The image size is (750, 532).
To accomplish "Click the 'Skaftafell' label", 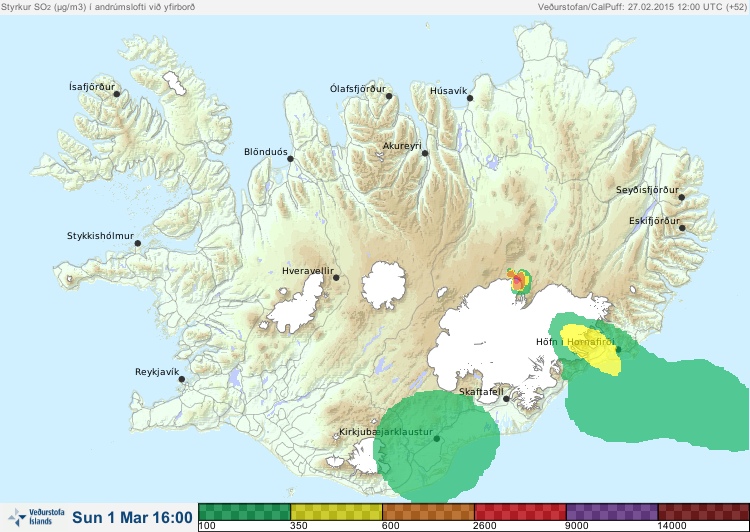I will [x=481, y=391].
